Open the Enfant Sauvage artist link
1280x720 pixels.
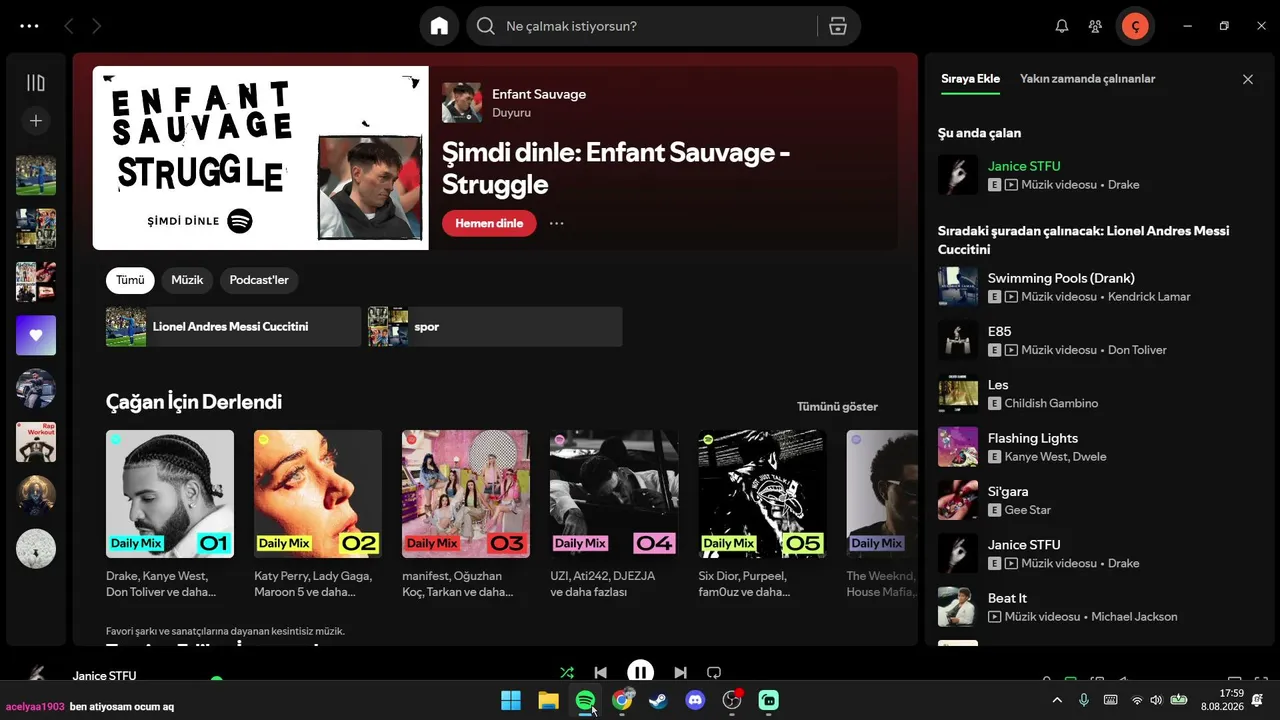539,94
